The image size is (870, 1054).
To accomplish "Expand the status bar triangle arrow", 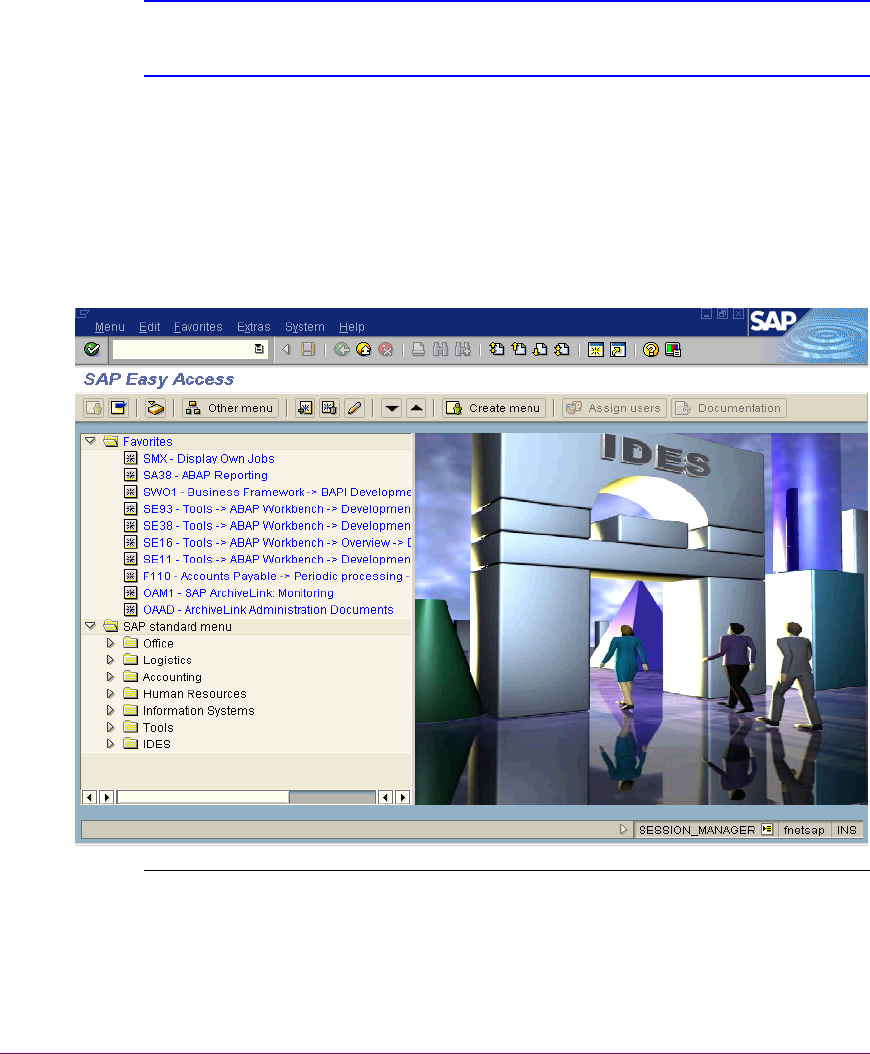I will pos(623,829).
